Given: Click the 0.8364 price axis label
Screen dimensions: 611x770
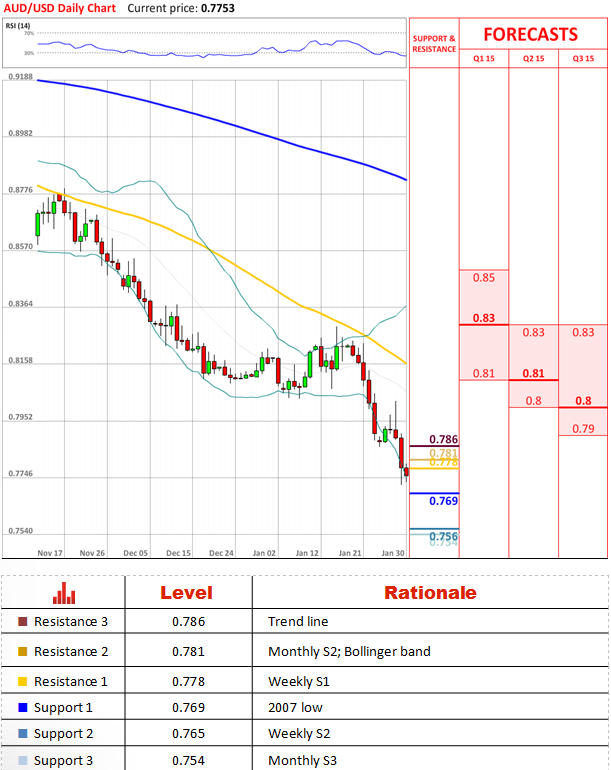Looking at the screenshot, I should tap(21, 304).
